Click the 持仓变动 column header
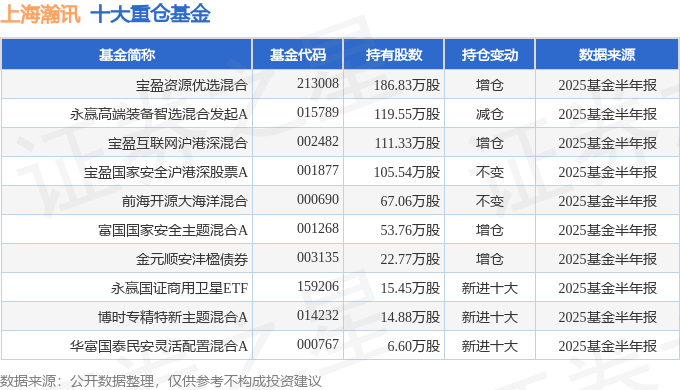The height and width of the screenshot is (390, 680). point(490,55)
